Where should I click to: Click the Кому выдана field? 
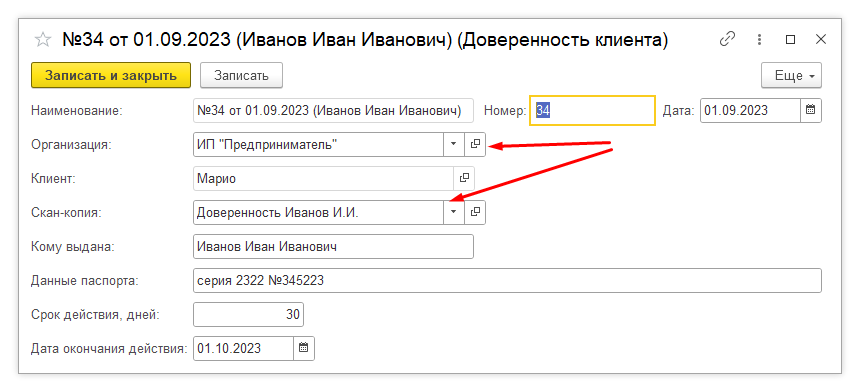coord(334,246)
